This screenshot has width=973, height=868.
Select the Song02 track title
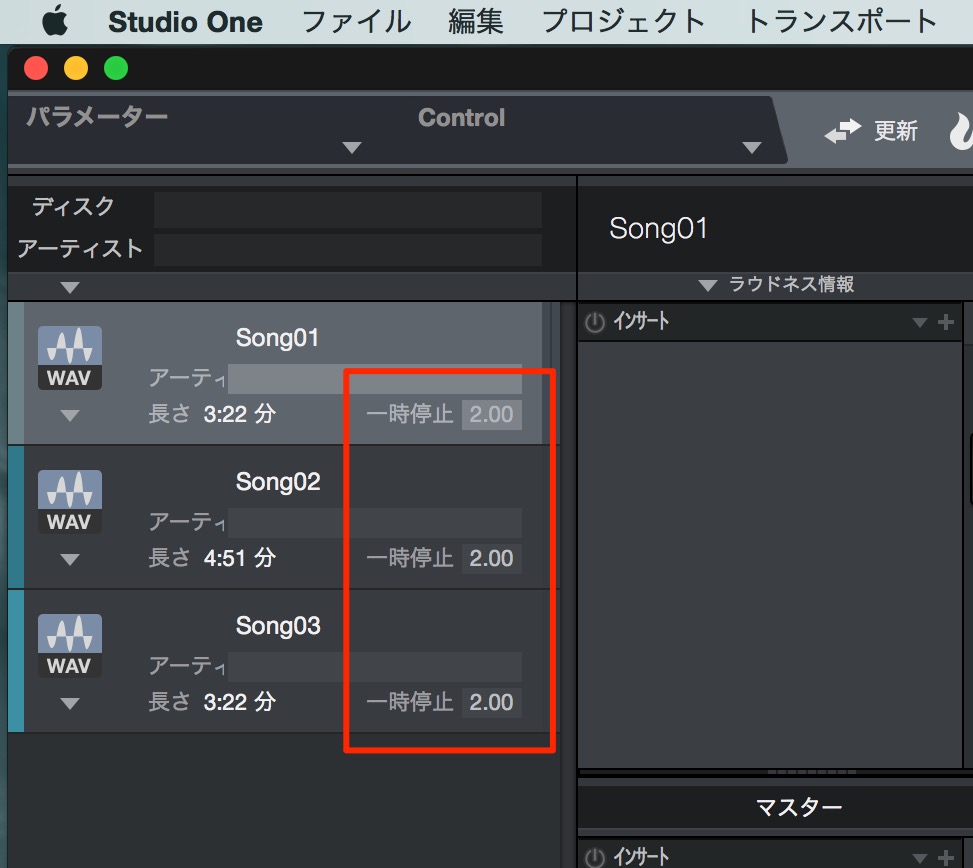[277, 483]
